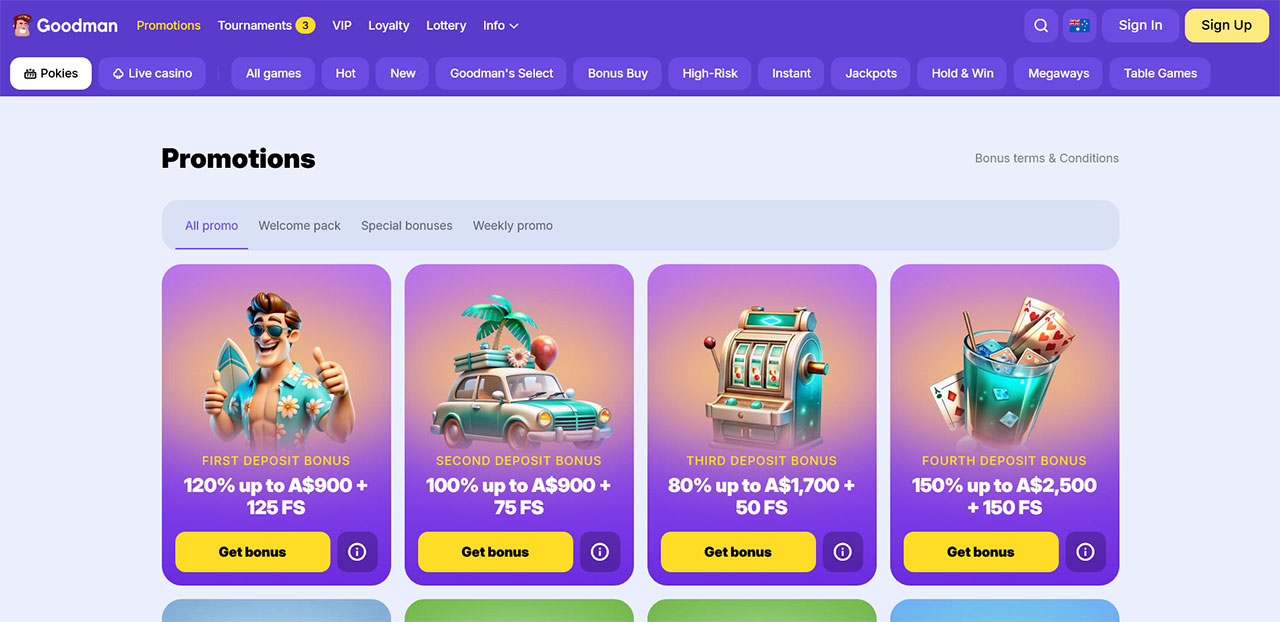
Task: Select the Weekly promo tab
Action: (x=512, y=226)
